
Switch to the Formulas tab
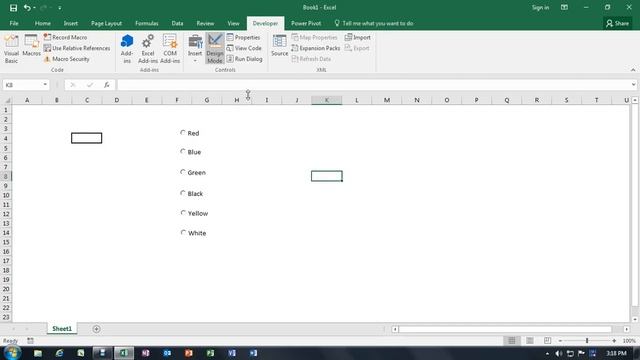(x=147, y=23)
